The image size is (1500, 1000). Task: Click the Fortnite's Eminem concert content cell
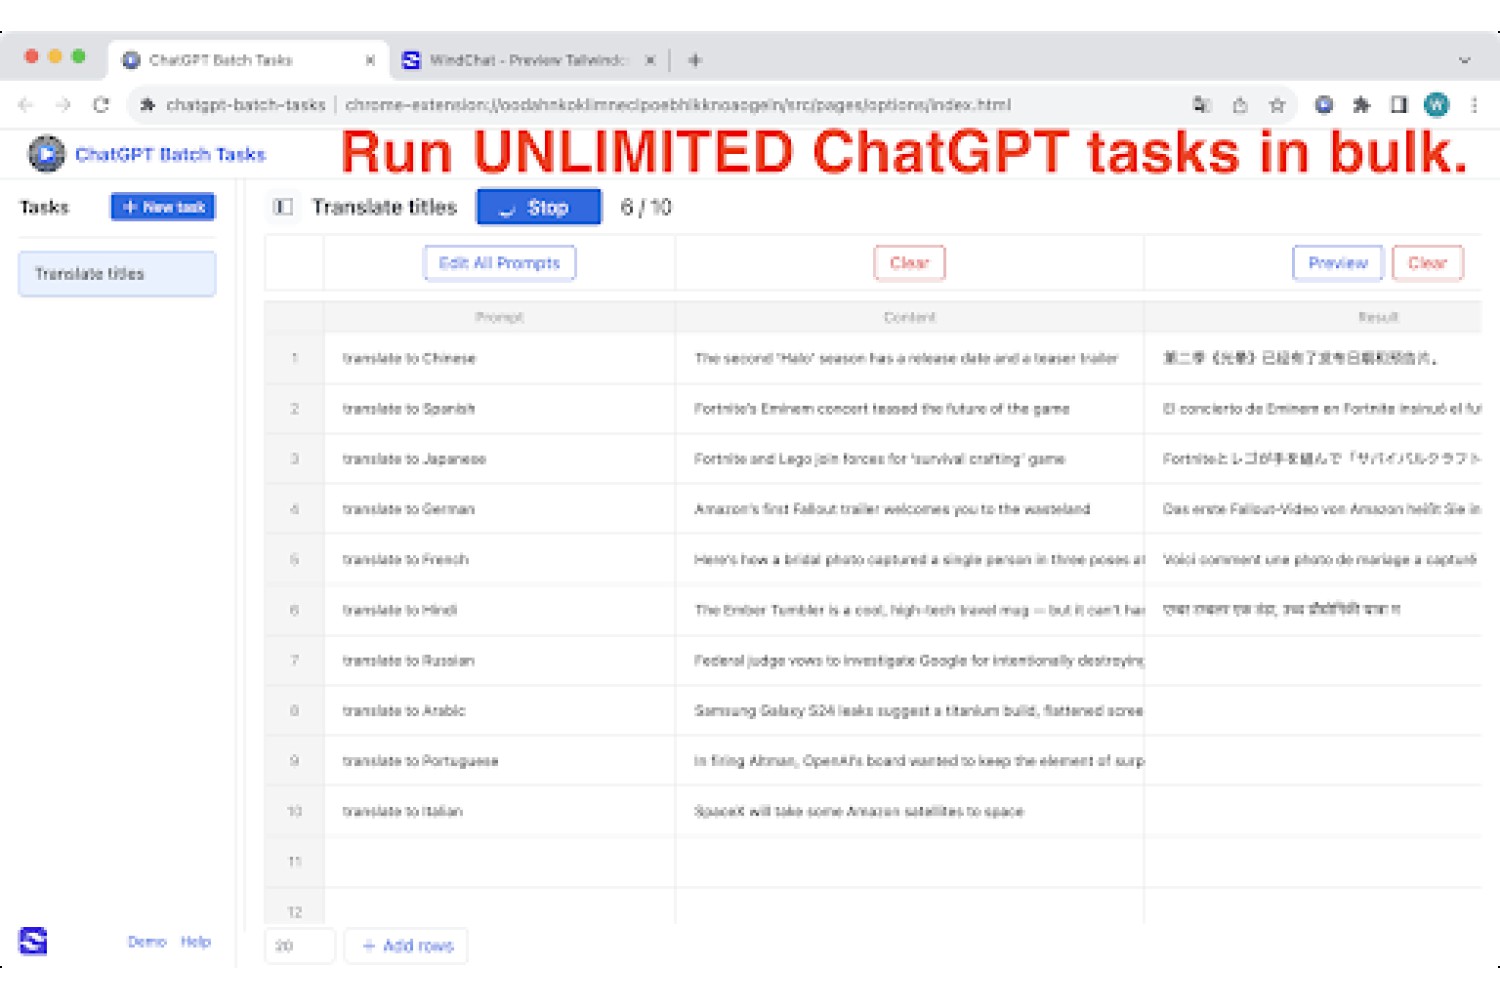pyautogui.click(x=910, y=408)
